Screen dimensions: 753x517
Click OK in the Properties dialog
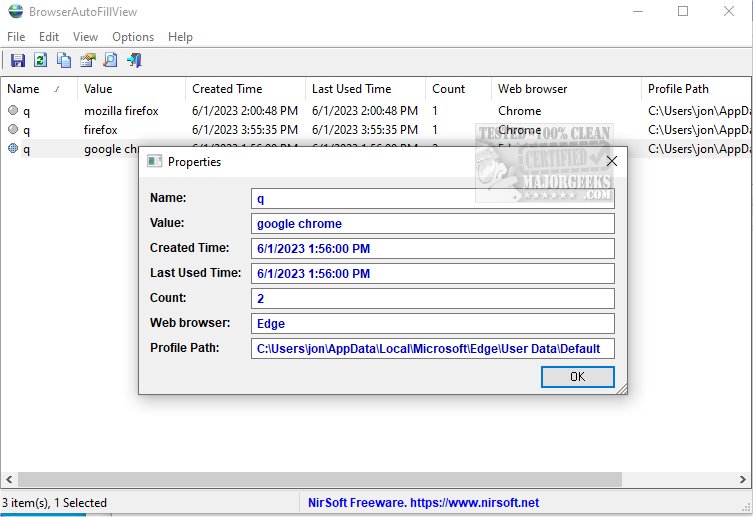pyautogui.click(x=578, y=377)
